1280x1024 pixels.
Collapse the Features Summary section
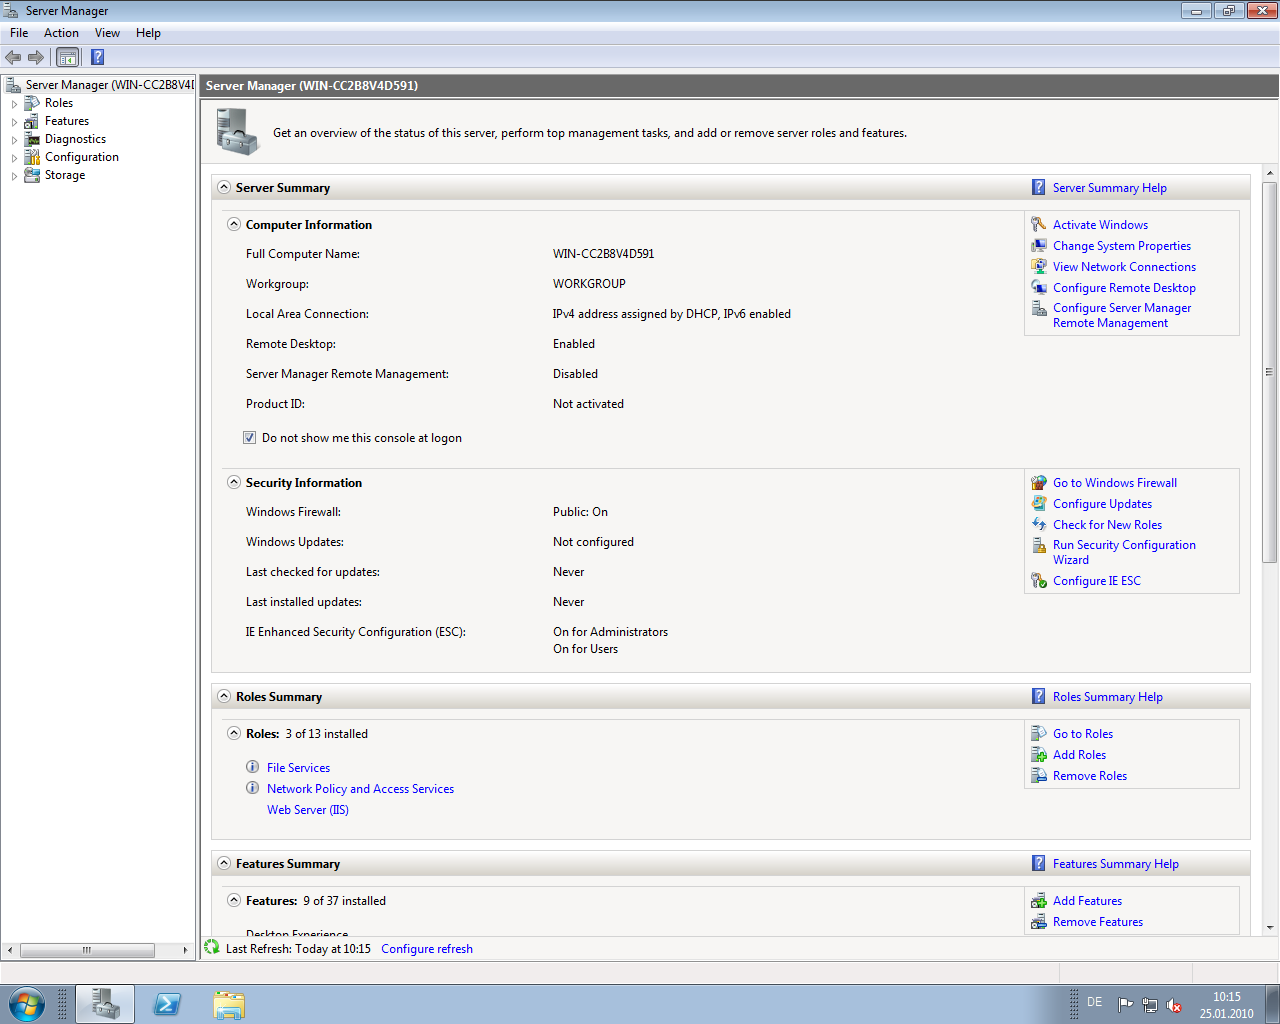224,864
